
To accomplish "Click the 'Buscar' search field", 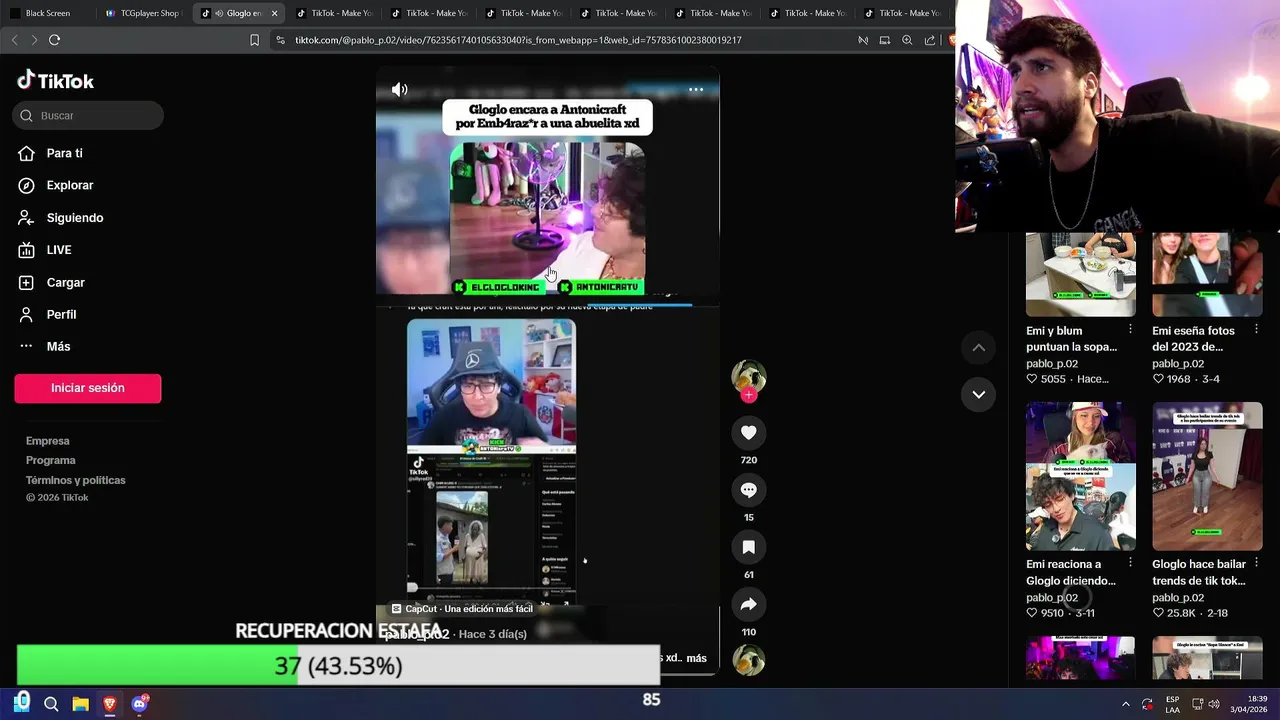I will 88,115.
